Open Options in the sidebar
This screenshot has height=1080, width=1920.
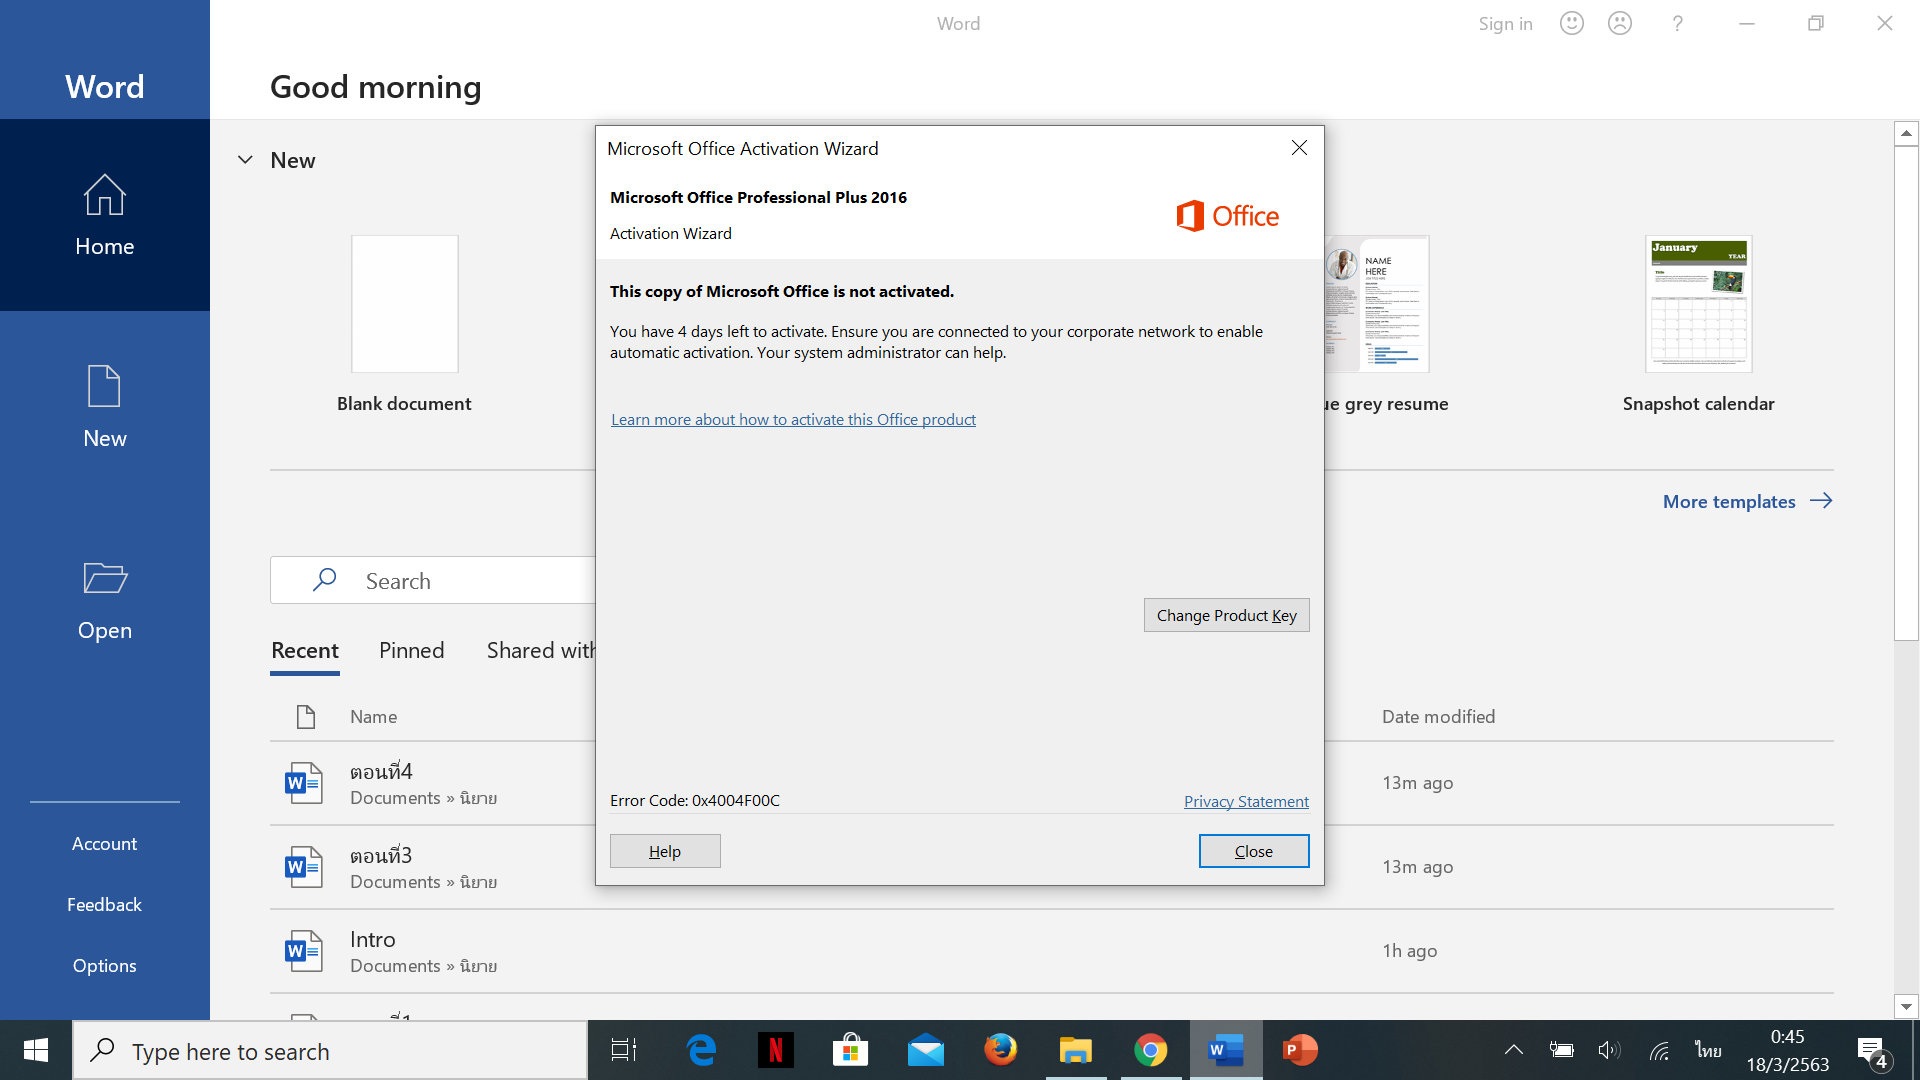click(104, 965)
